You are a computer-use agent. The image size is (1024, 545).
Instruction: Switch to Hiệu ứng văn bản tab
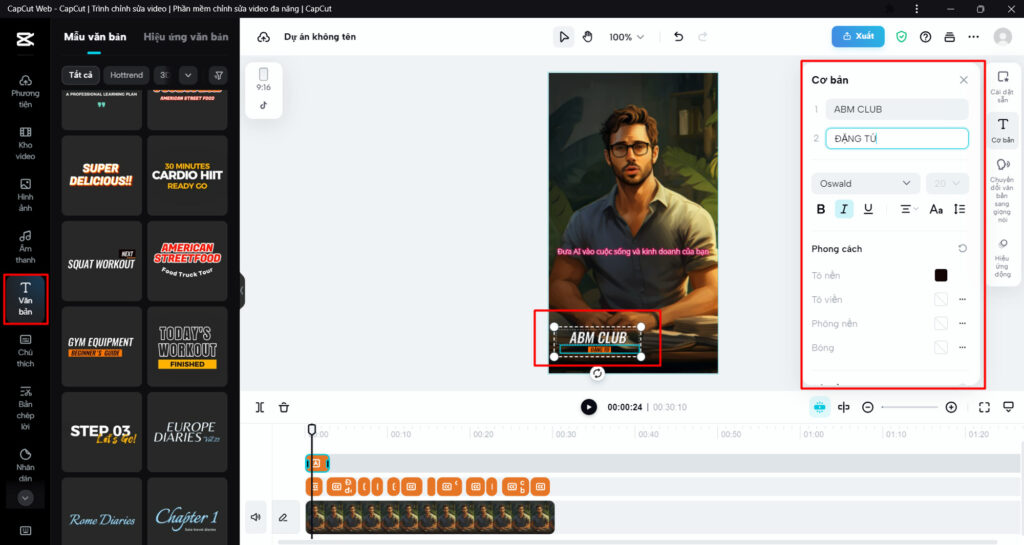[x=185, y=37]
